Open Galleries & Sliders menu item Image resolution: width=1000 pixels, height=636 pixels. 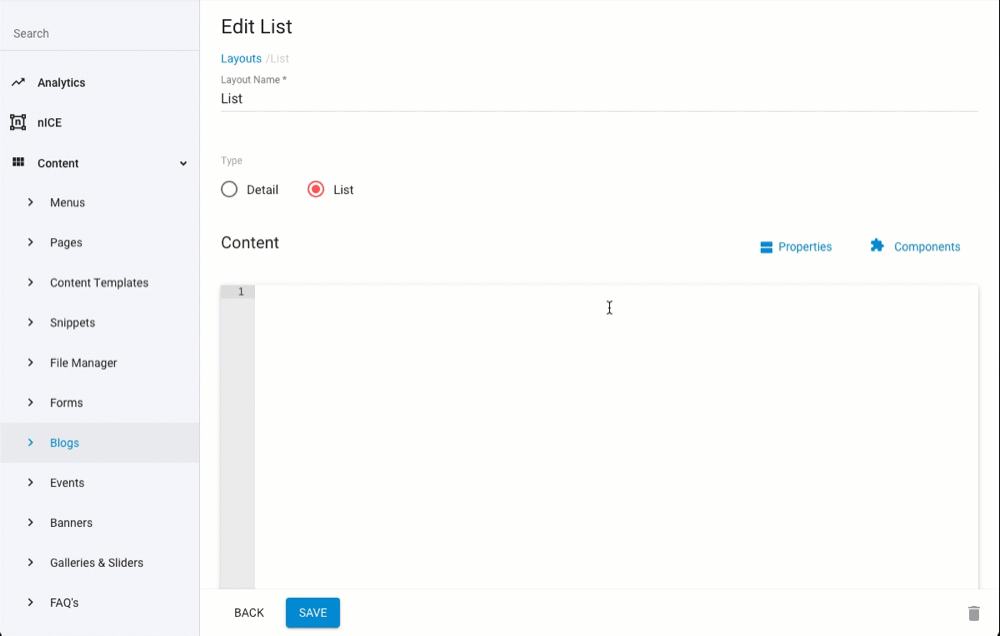coord(97,563)
